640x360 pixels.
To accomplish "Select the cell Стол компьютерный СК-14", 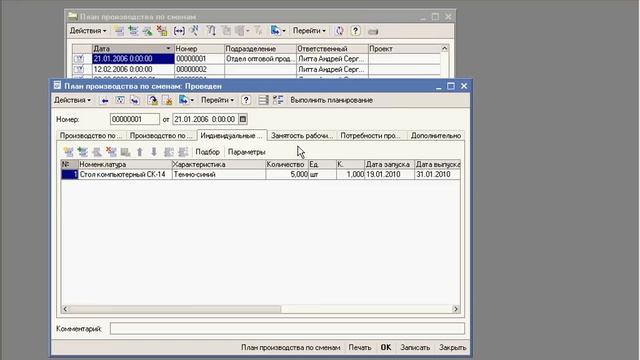I will (124, 174).
